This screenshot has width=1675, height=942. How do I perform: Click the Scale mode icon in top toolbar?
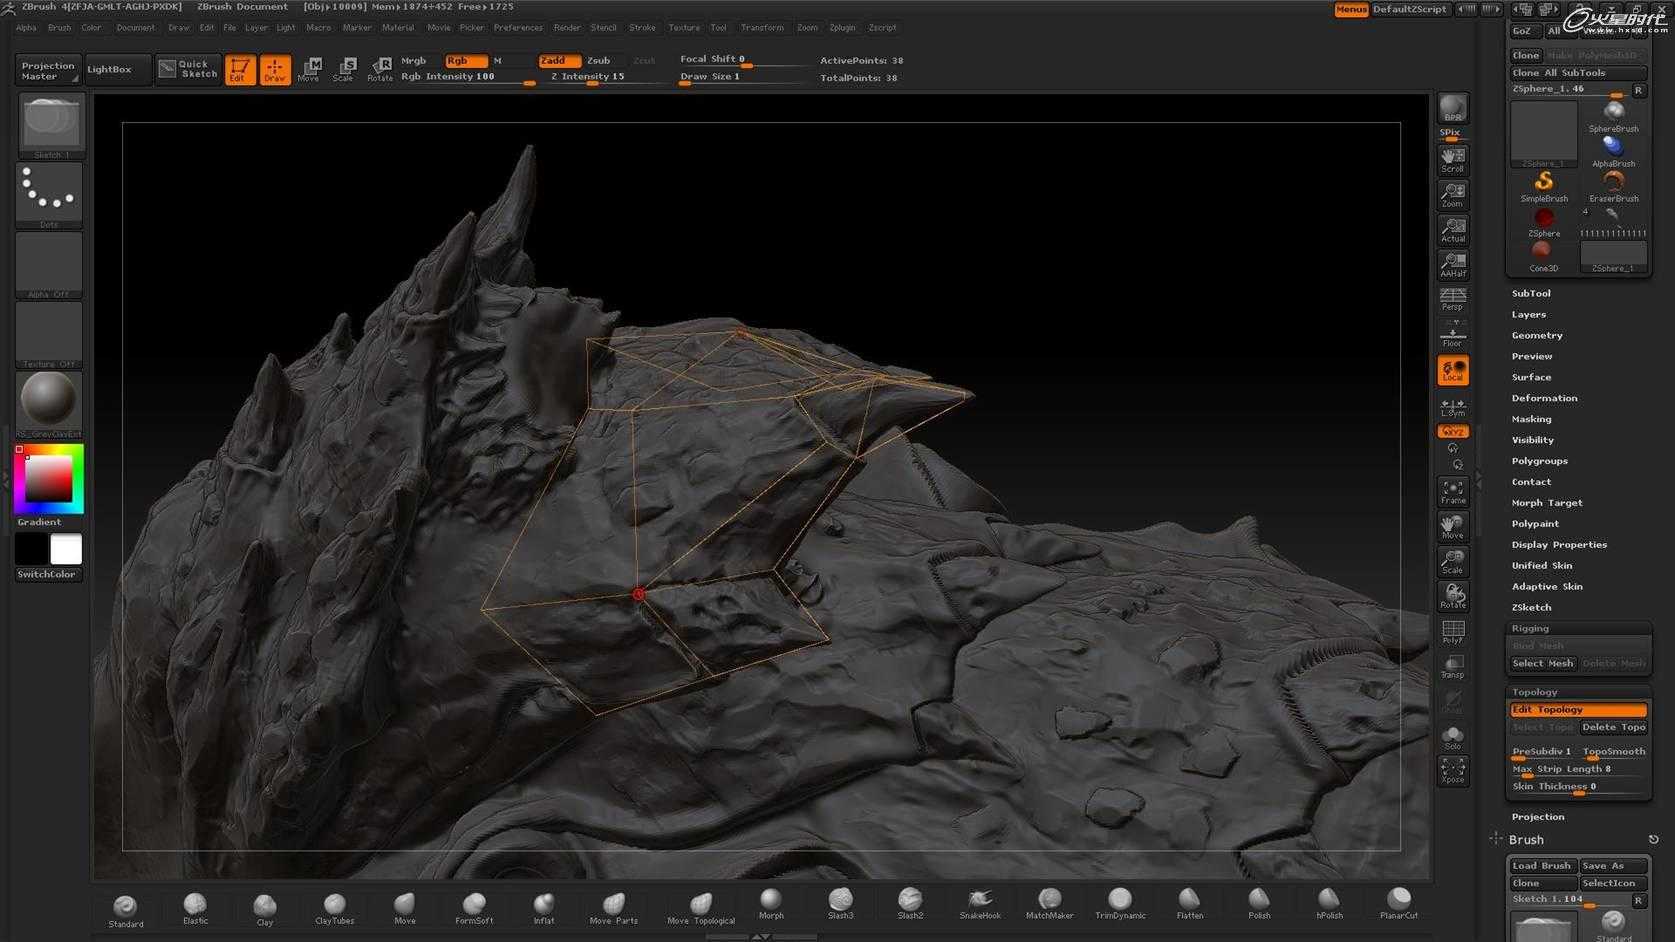344,68
